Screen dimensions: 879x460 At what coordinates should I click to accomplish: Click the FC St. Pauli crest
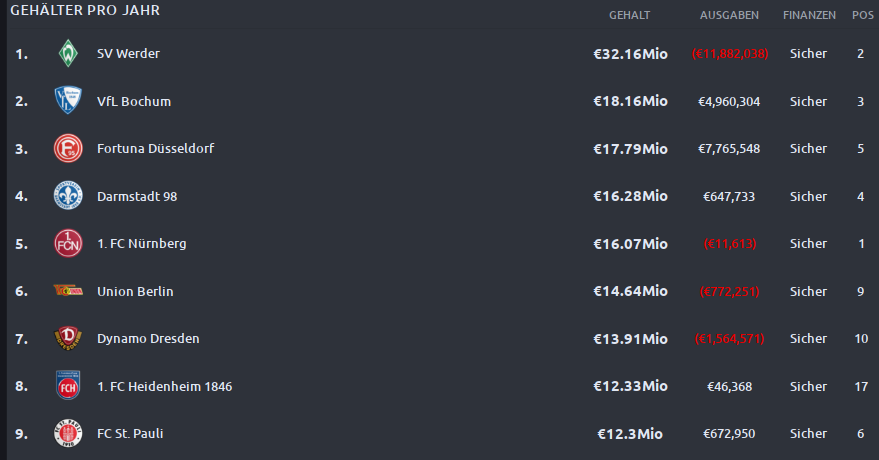coord(68,433)
